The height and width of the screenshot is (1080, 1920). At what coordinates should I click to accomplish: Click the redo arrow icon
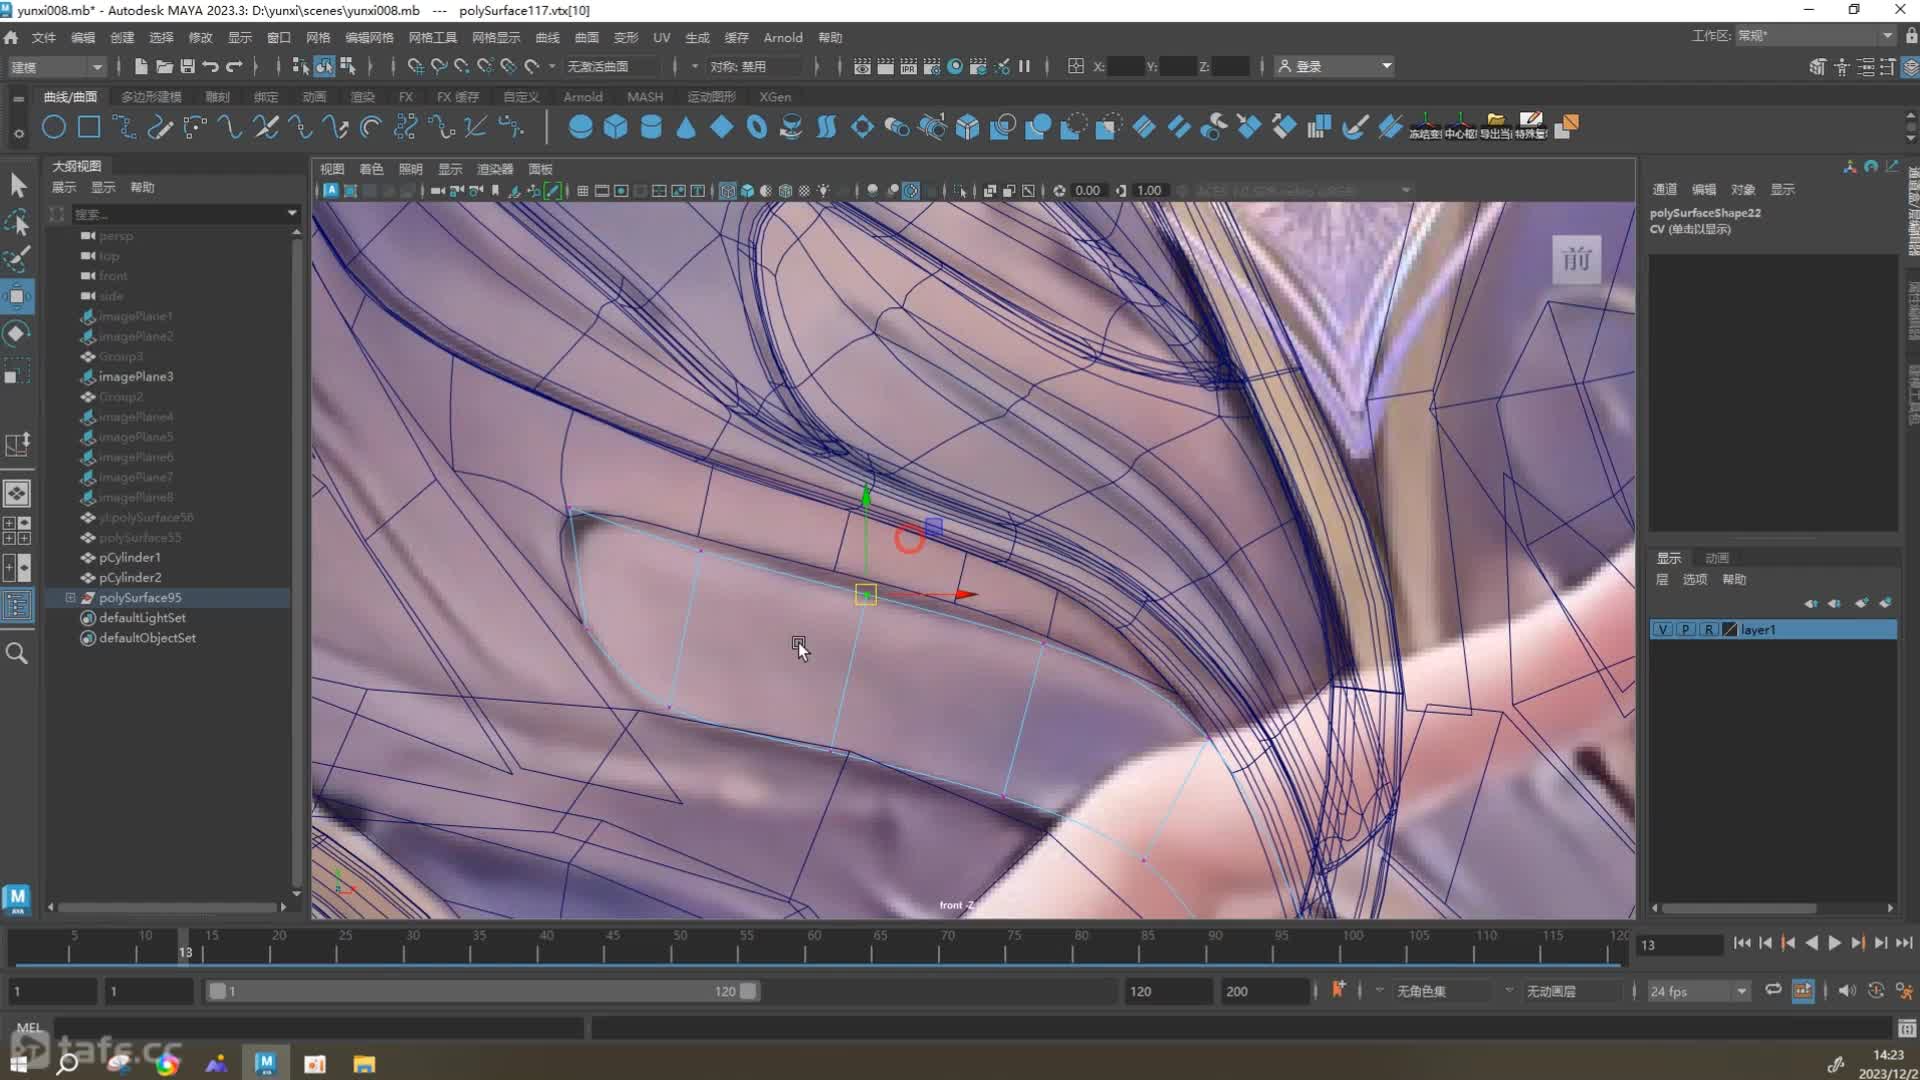(234, 66)
